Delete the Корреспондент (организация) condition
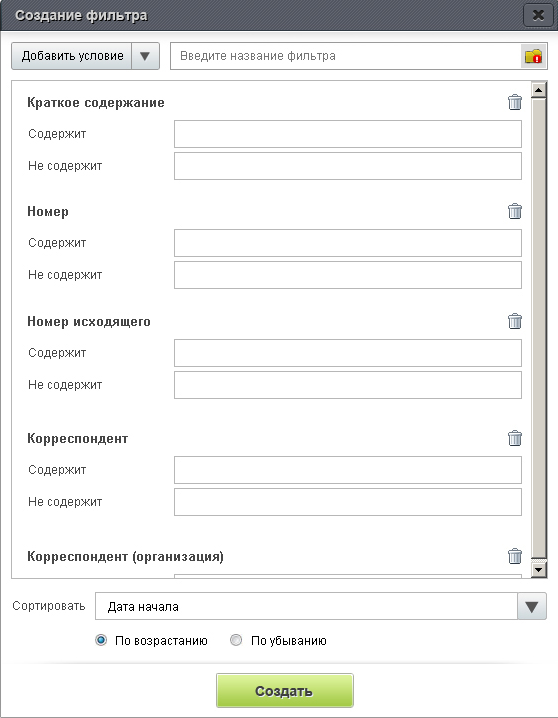558x718 pixels. [515, 556]
